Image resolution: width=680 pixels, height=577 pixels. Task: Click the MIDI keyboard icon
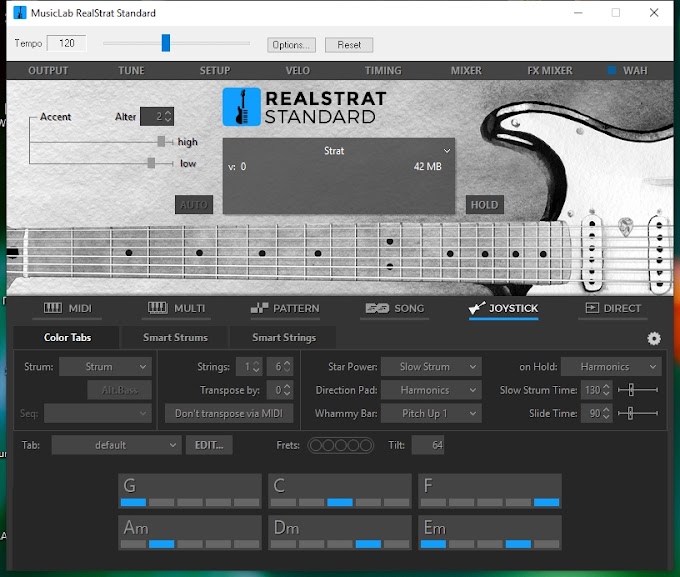[52, 308]
